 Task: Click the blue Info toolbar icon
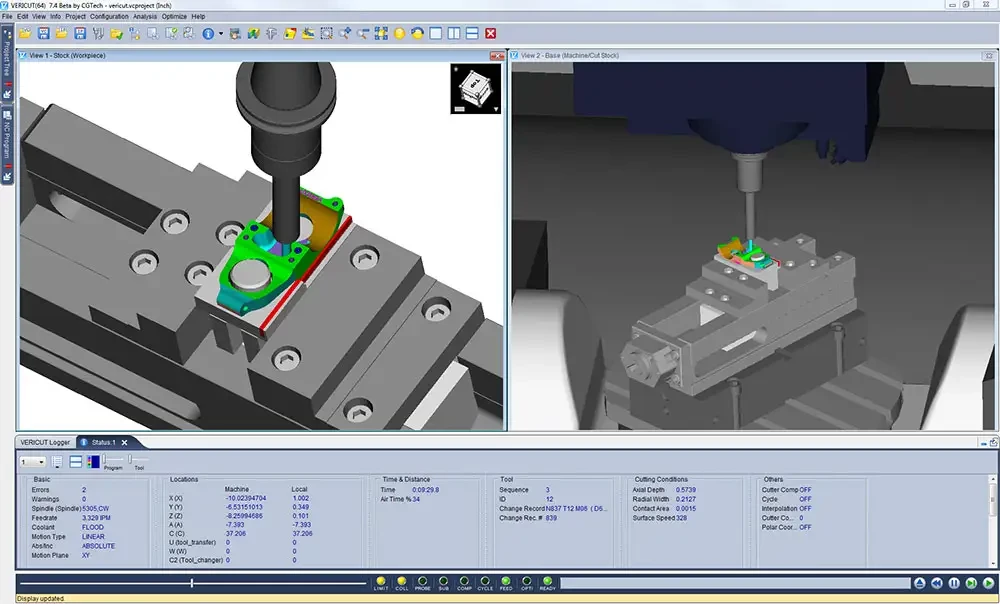pyautogui.click(x=208, y=34)
